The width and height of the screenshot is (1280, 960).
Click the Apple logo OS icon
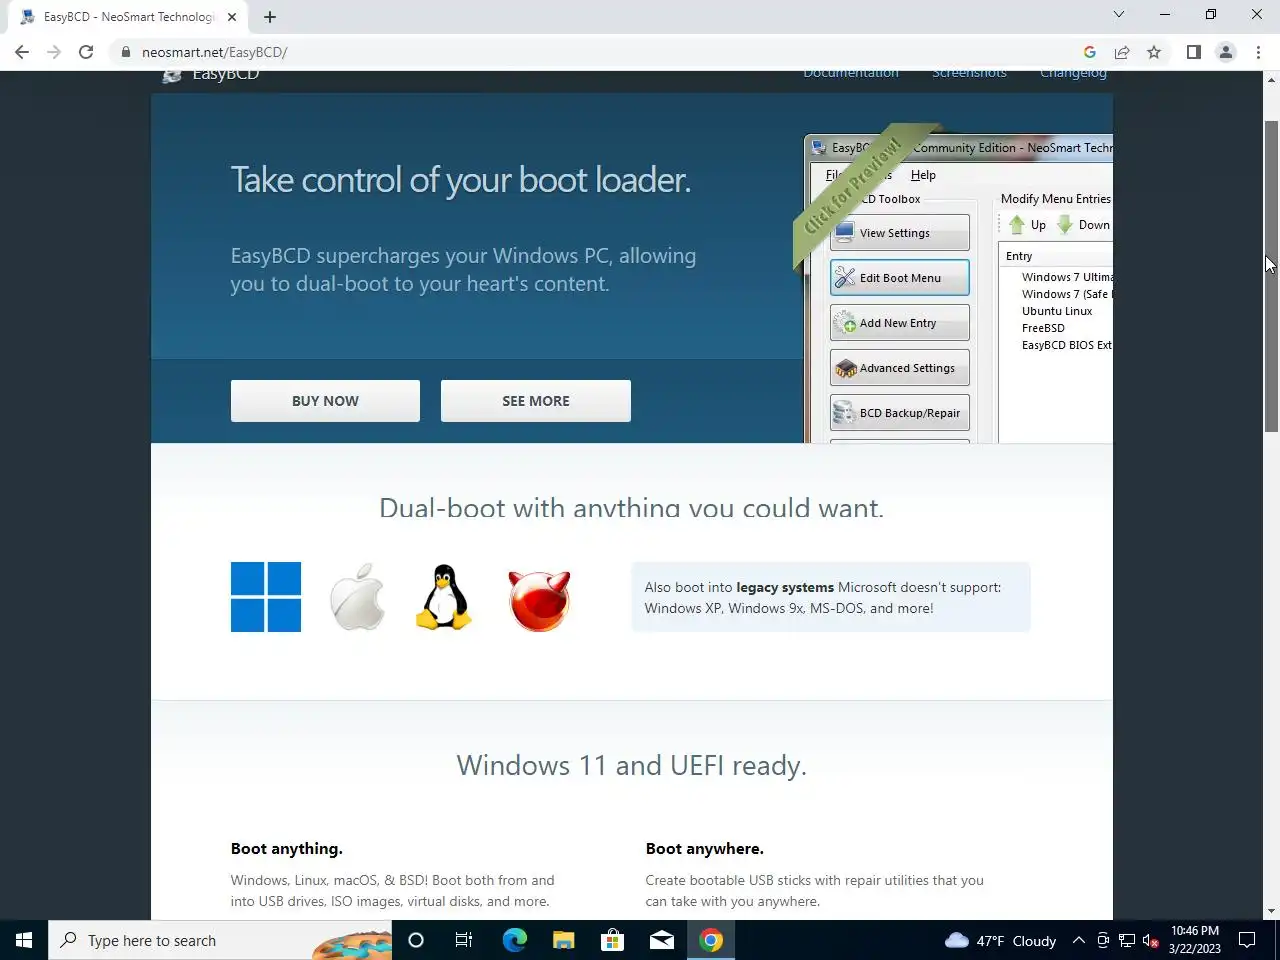coord(358,597)
